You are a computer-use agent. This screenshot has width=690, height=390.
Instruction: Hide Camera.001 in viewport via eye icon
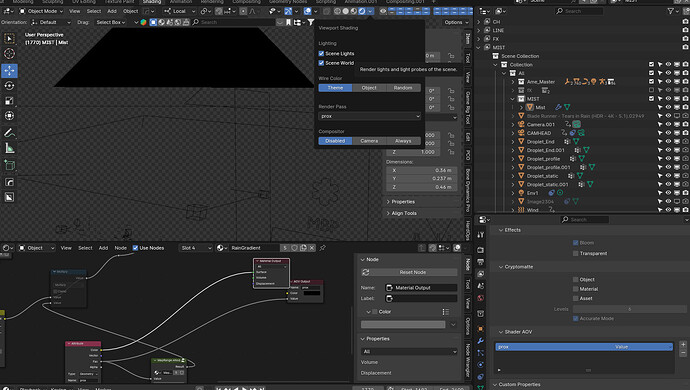coord(668,125)
